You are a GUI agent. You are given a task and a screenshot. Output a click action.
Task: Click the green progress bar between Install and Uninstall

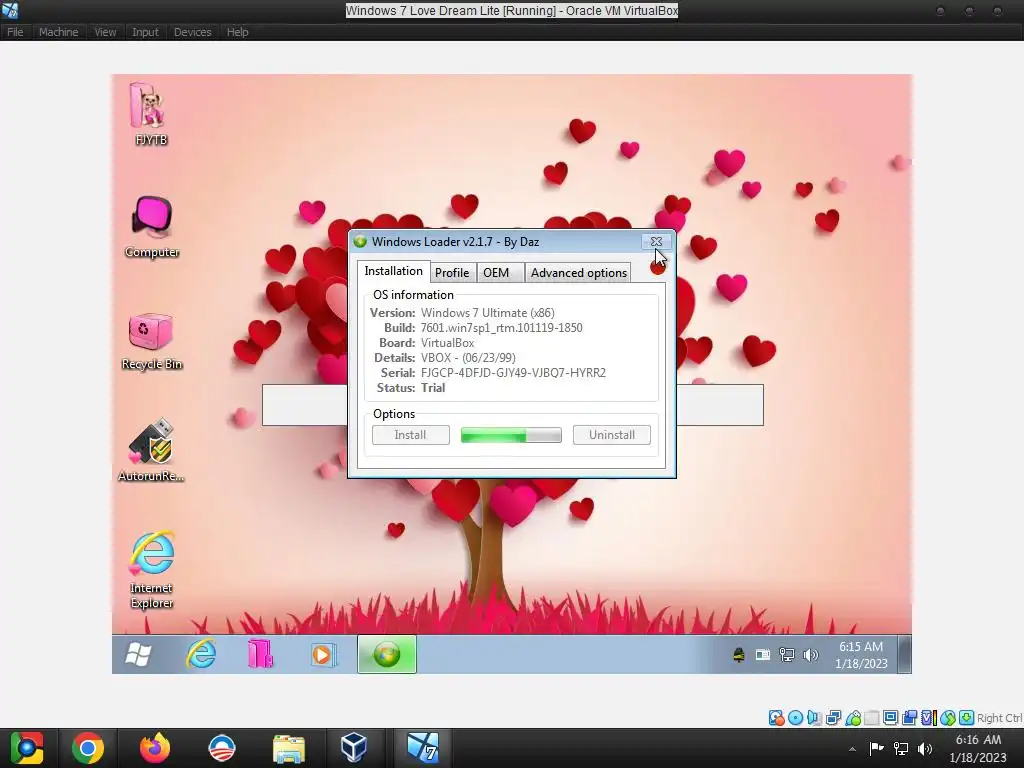coord(511,435)
